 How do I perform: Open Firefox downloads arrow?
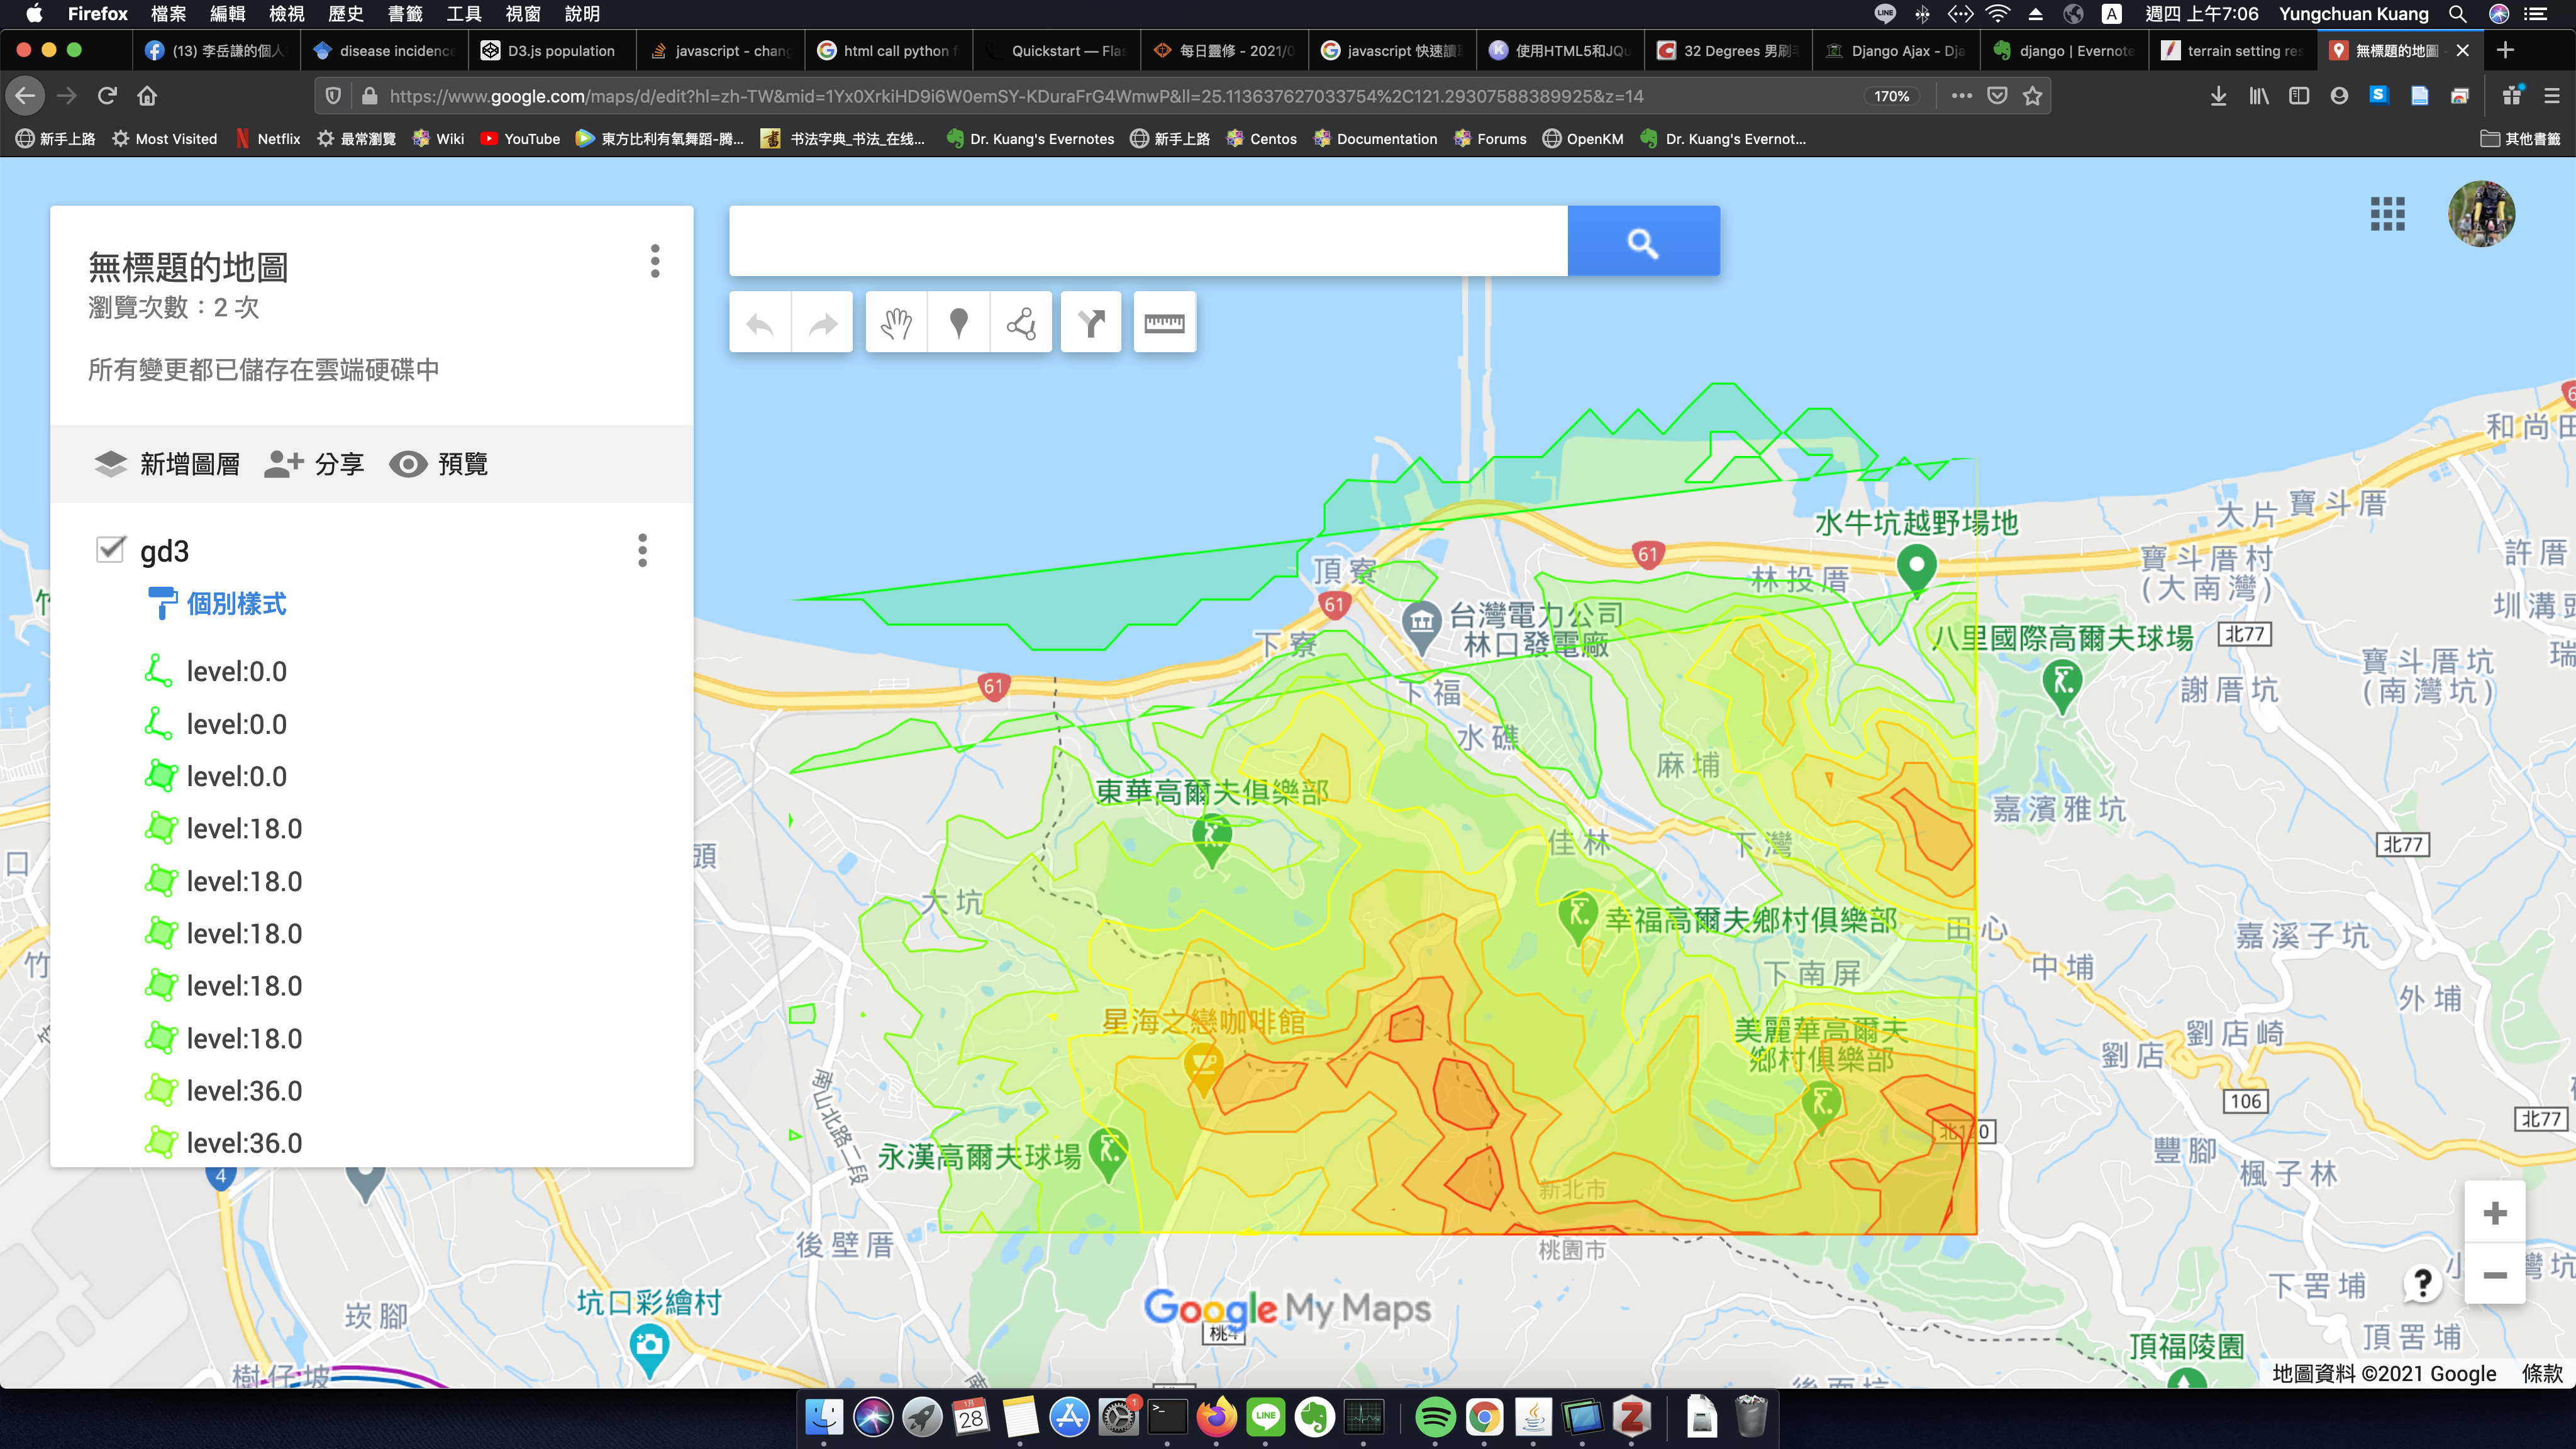tap(2217, 96)
